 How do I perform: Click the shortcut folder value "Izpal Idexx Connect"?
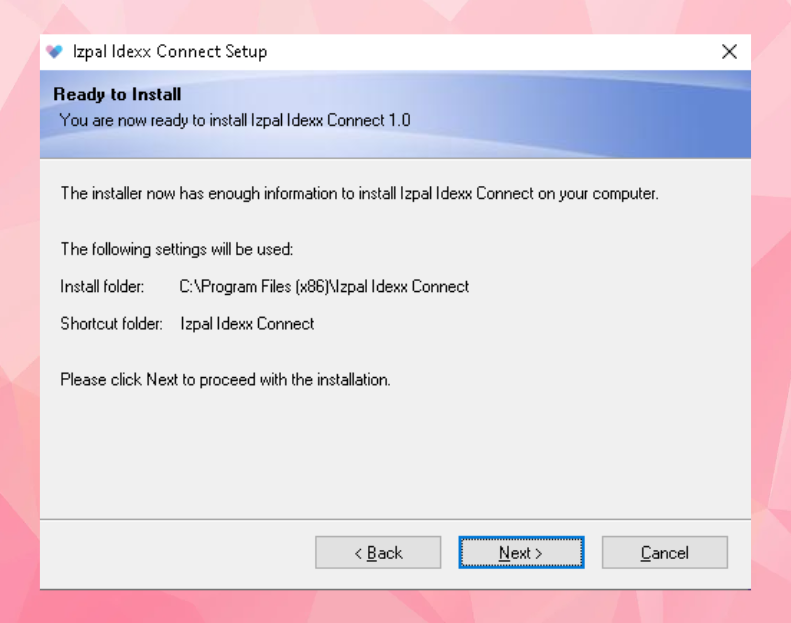click(247, 324)
